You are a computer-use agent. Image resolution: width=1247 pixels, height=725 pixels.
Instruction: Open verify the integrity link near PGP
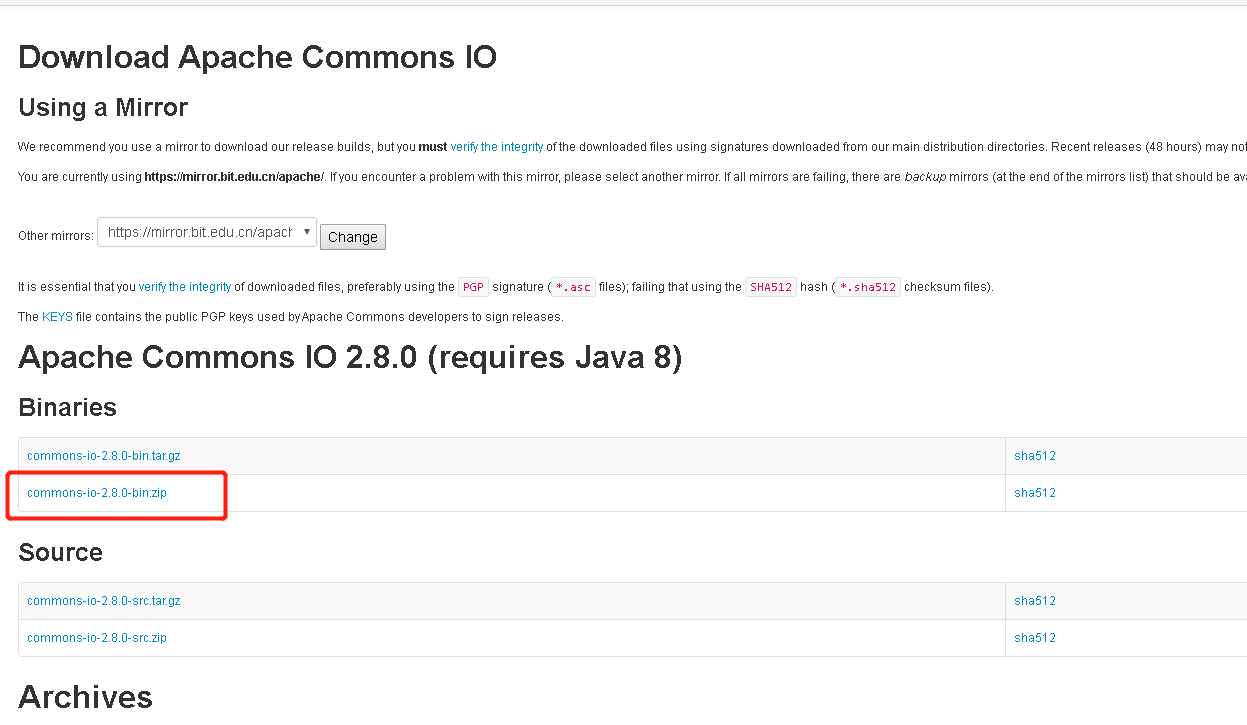coord(185,286)
